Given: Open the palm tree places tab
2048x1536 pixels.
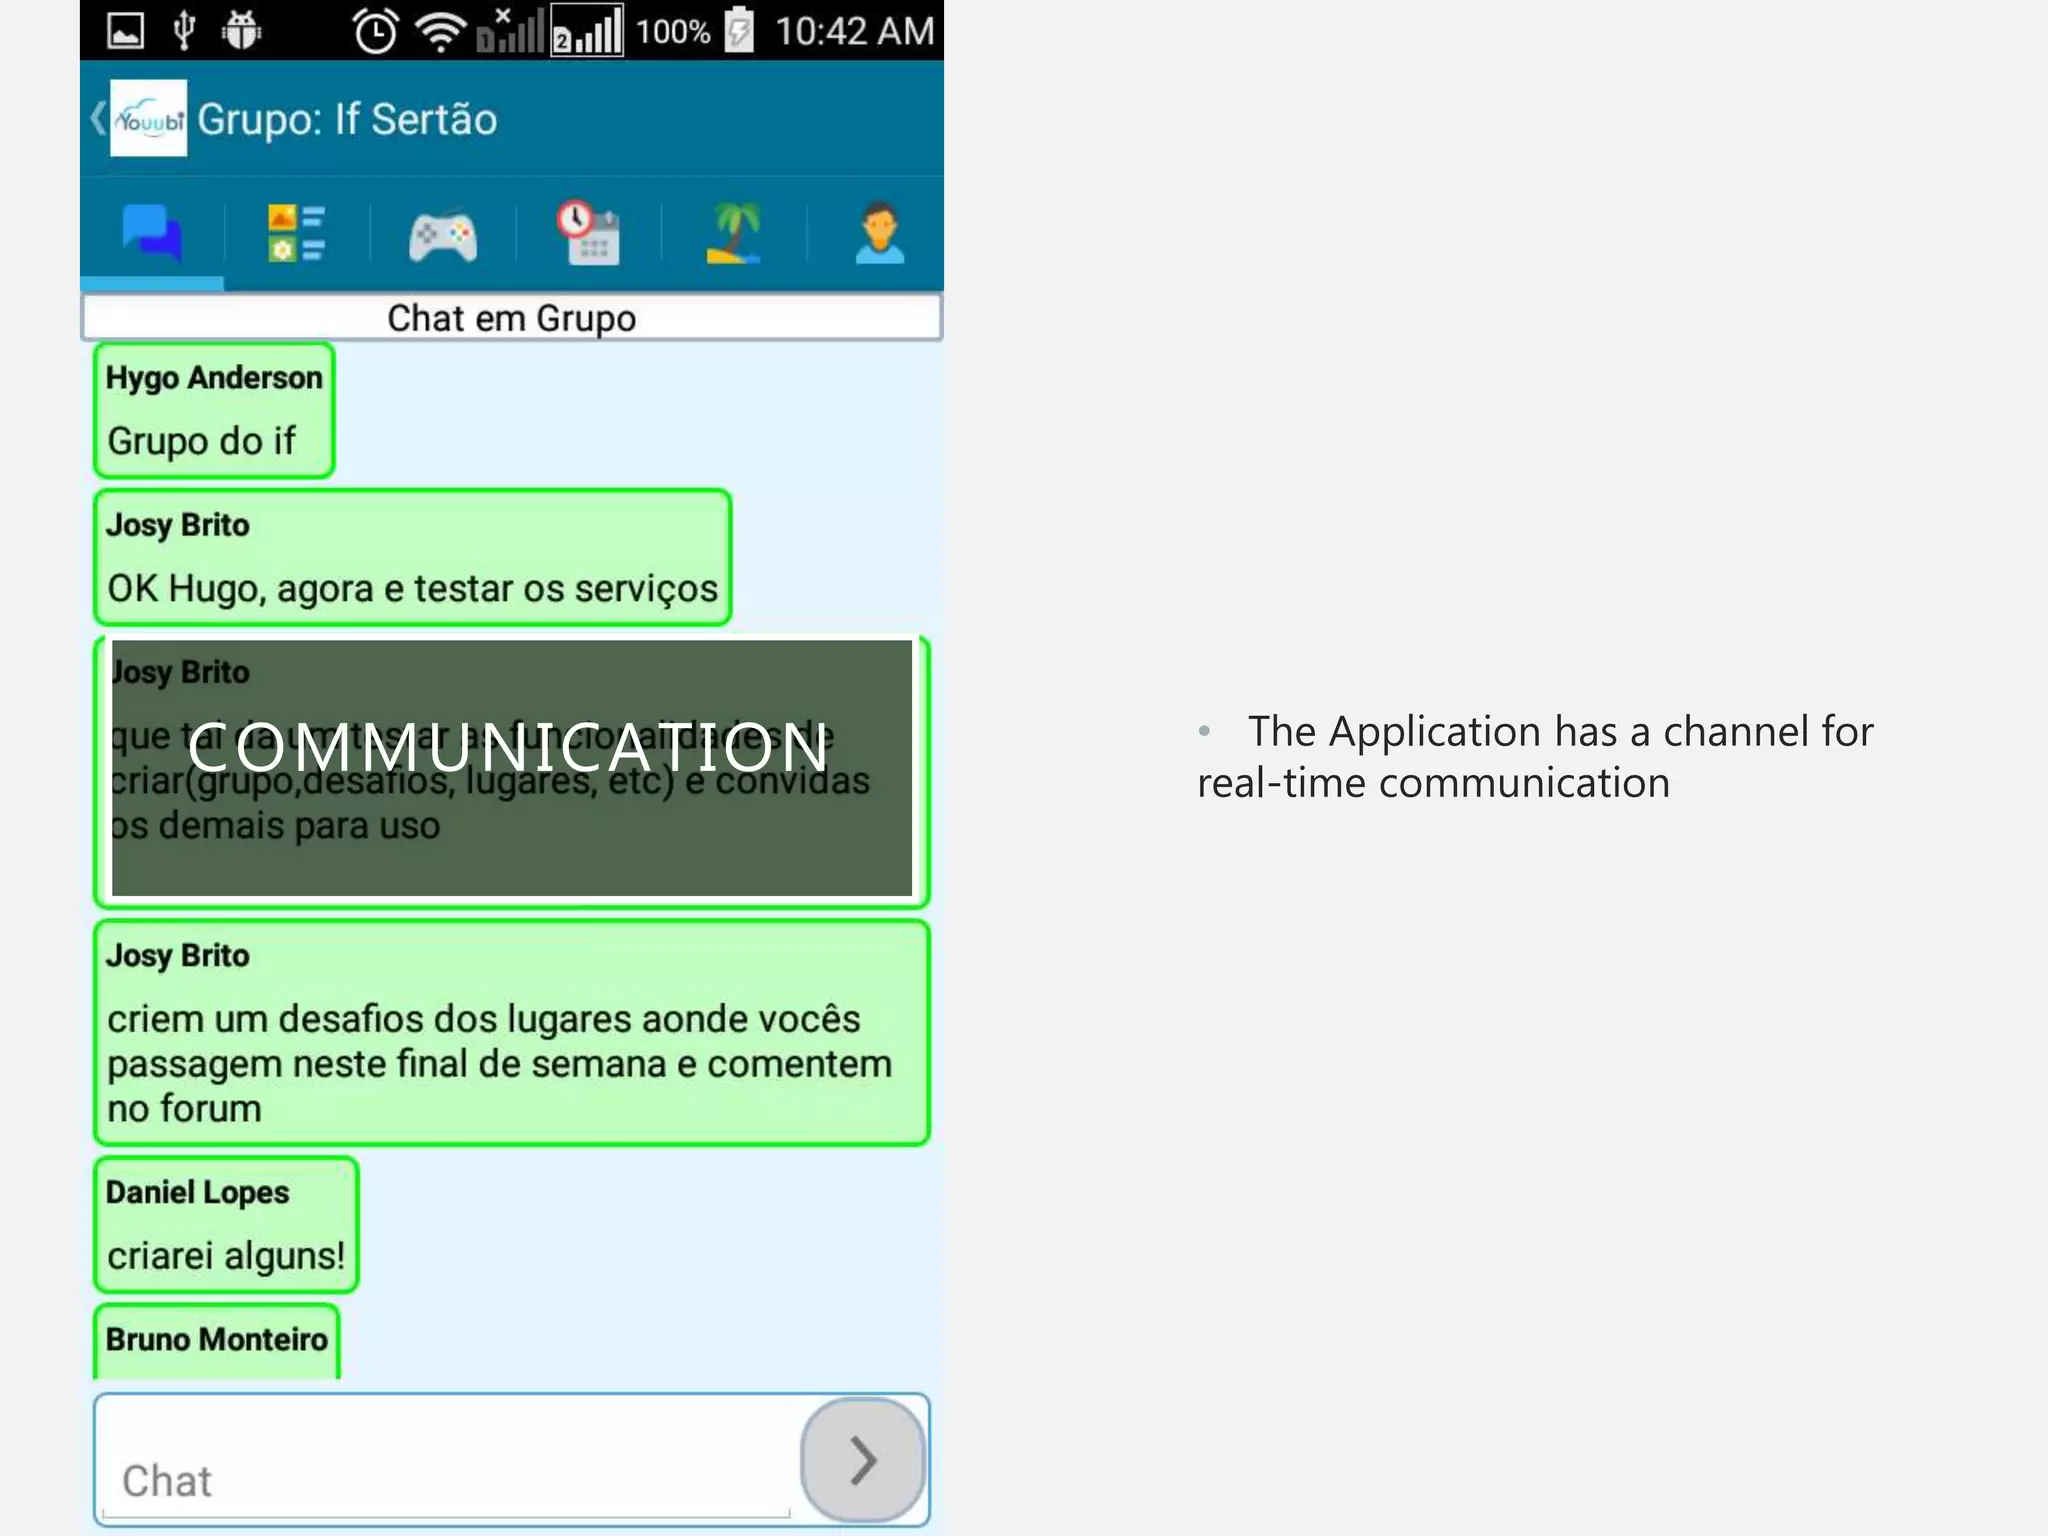Looking at the screenshot, I should pyautogui.click(x=734, y=233).
